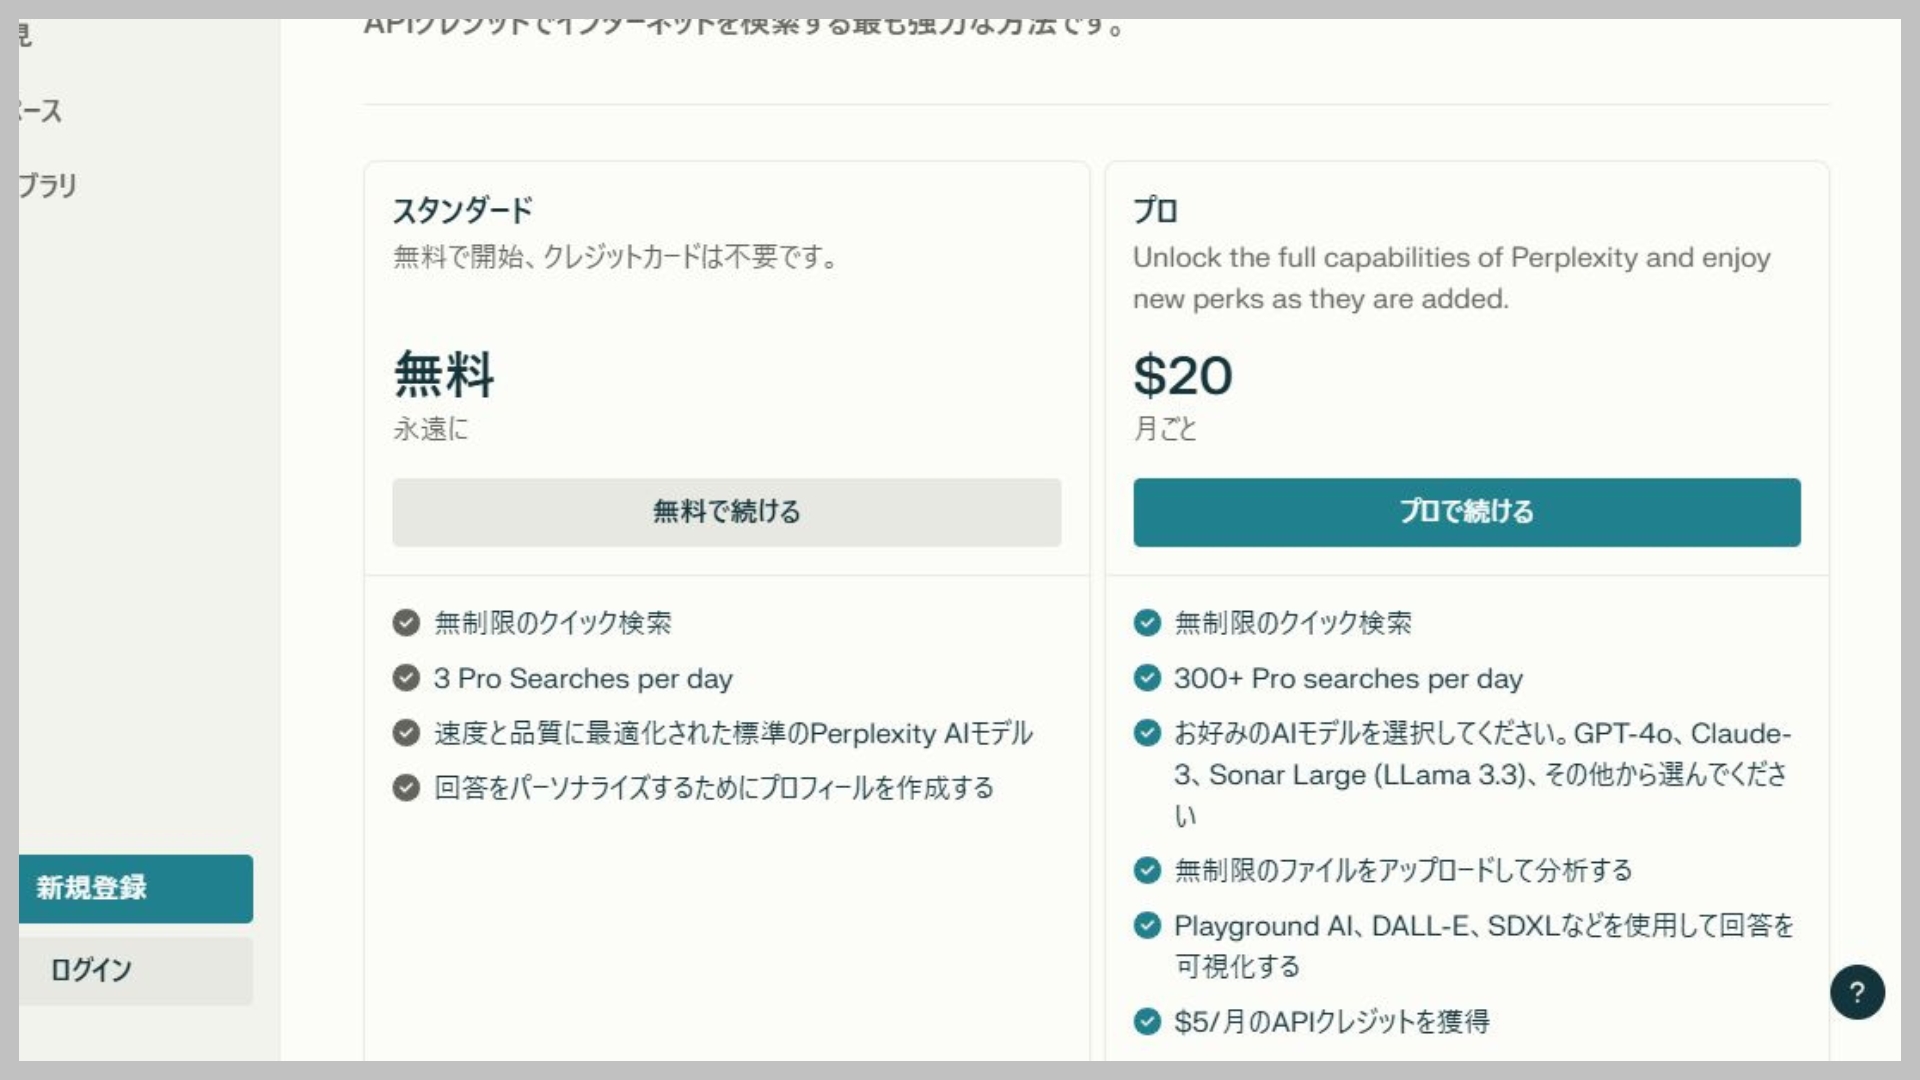This screenshot has height=1080, width=1920.
Task: Click checkmark beside 標準のPerplexity AIモデル feature
Action: coord(405,733)
